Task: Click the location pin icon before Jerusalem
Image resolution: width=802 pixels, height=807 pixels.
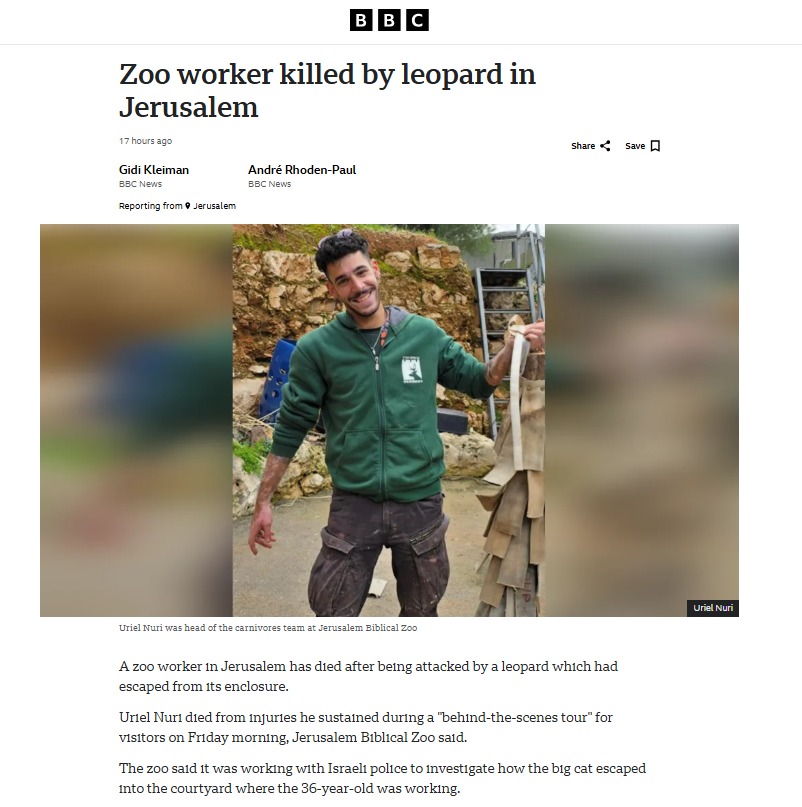Action: click(x=187, y=206)
